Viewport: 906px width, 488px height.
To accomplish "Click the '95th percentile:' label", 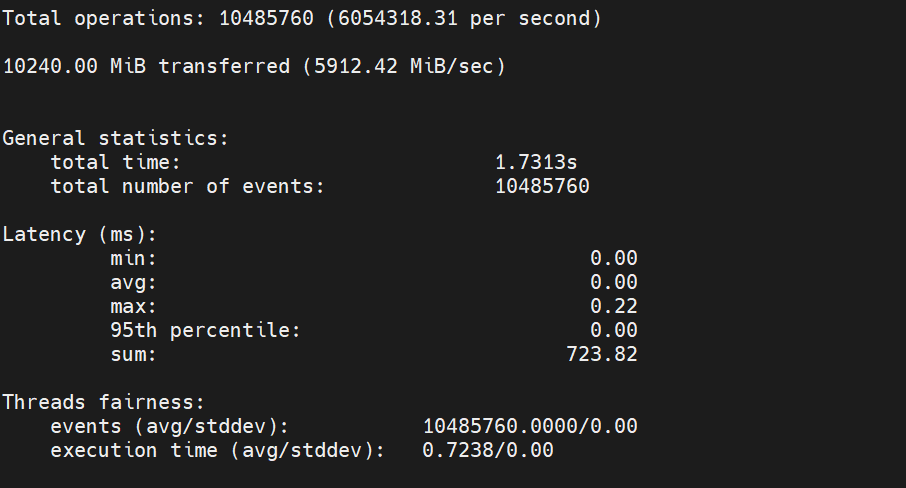I will tap(206, 330).
